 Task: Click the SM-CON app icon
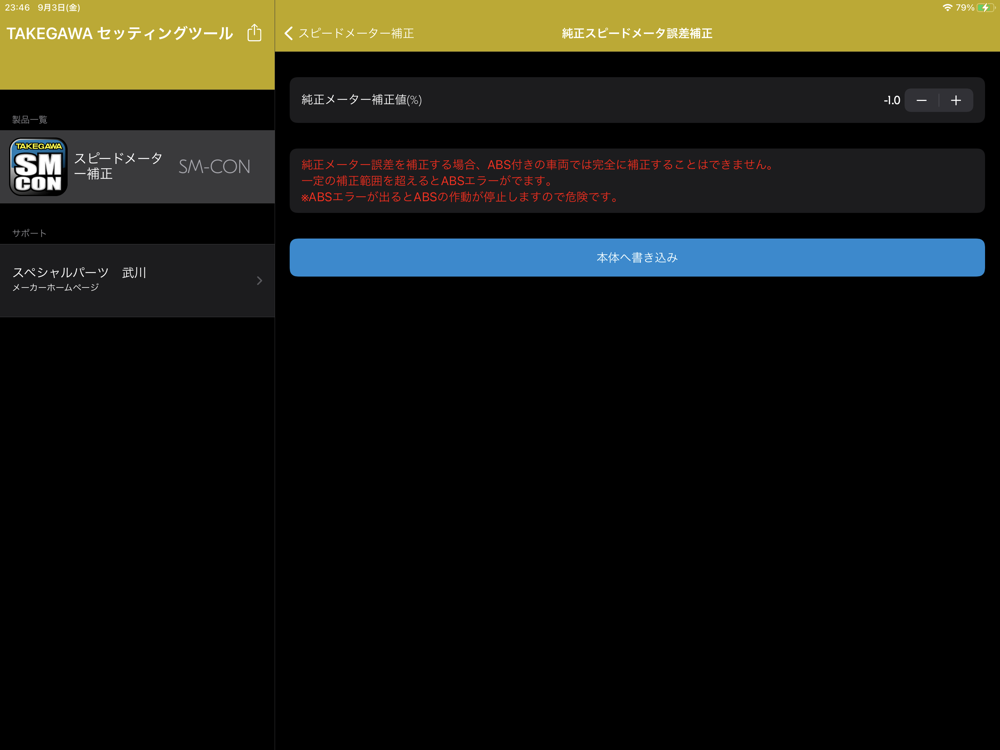[38, 167]
